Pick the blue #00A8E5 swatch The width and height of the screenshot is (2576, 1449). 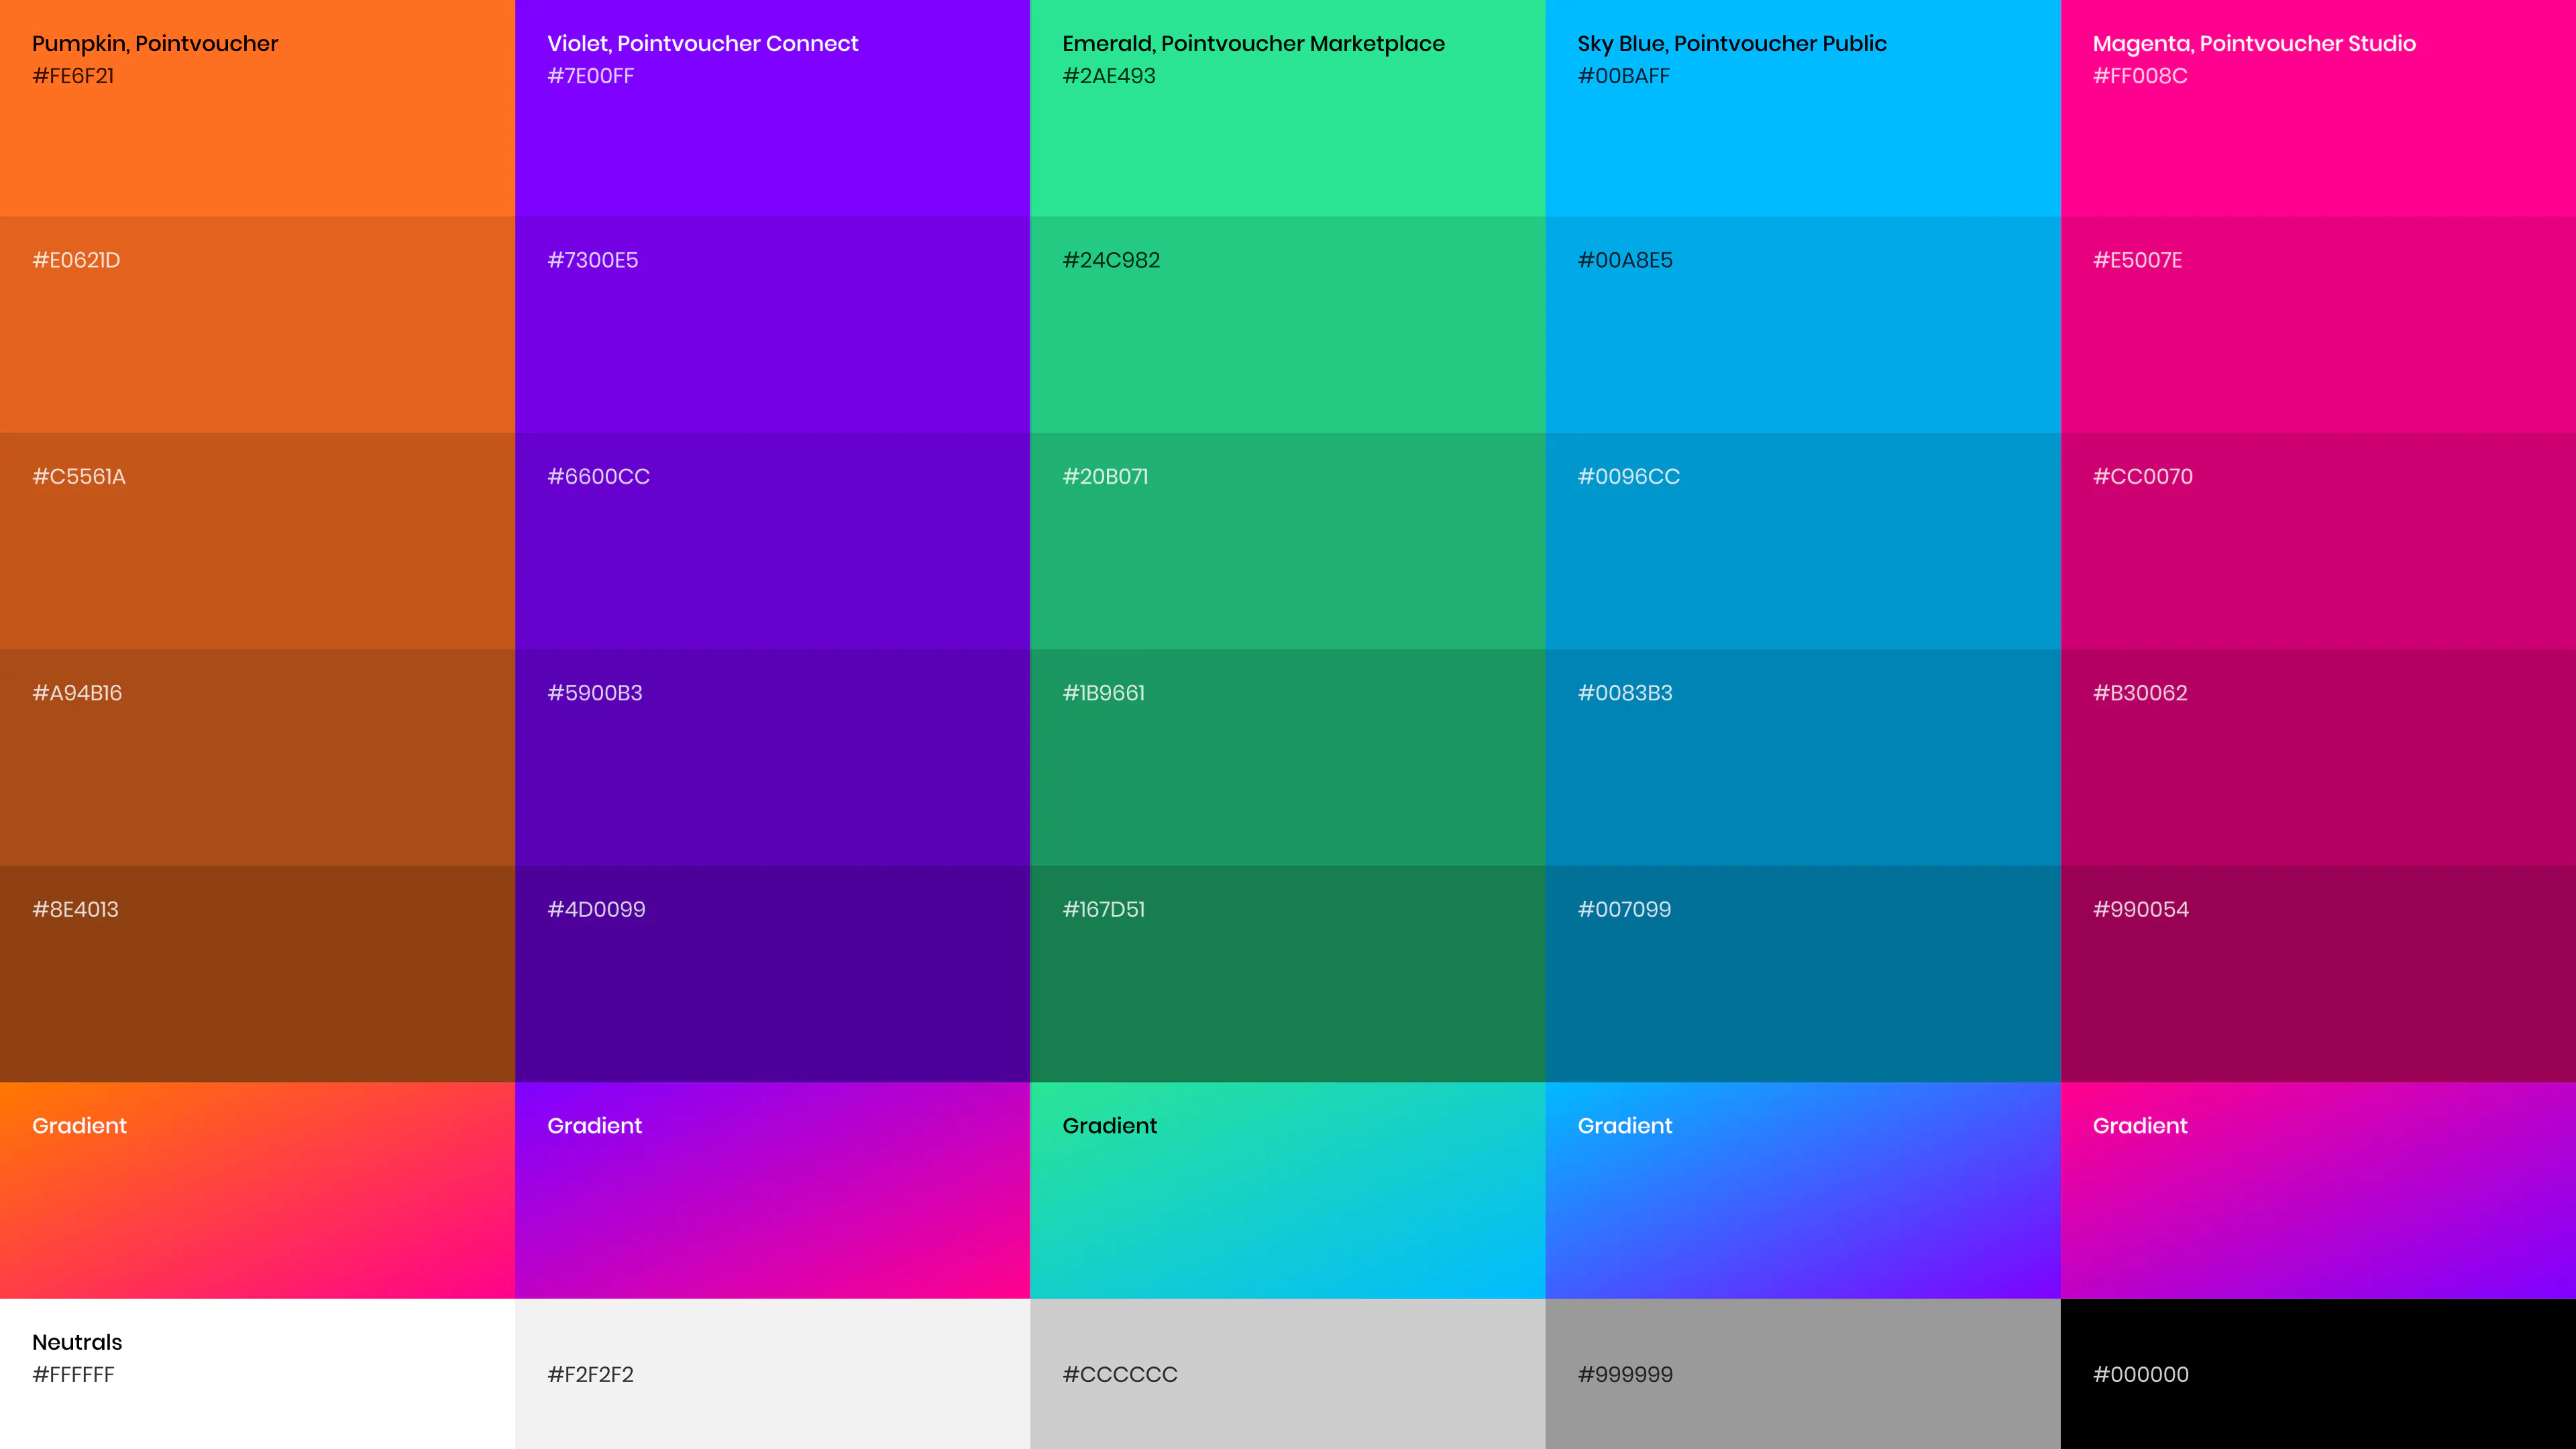pos(1803,325)
